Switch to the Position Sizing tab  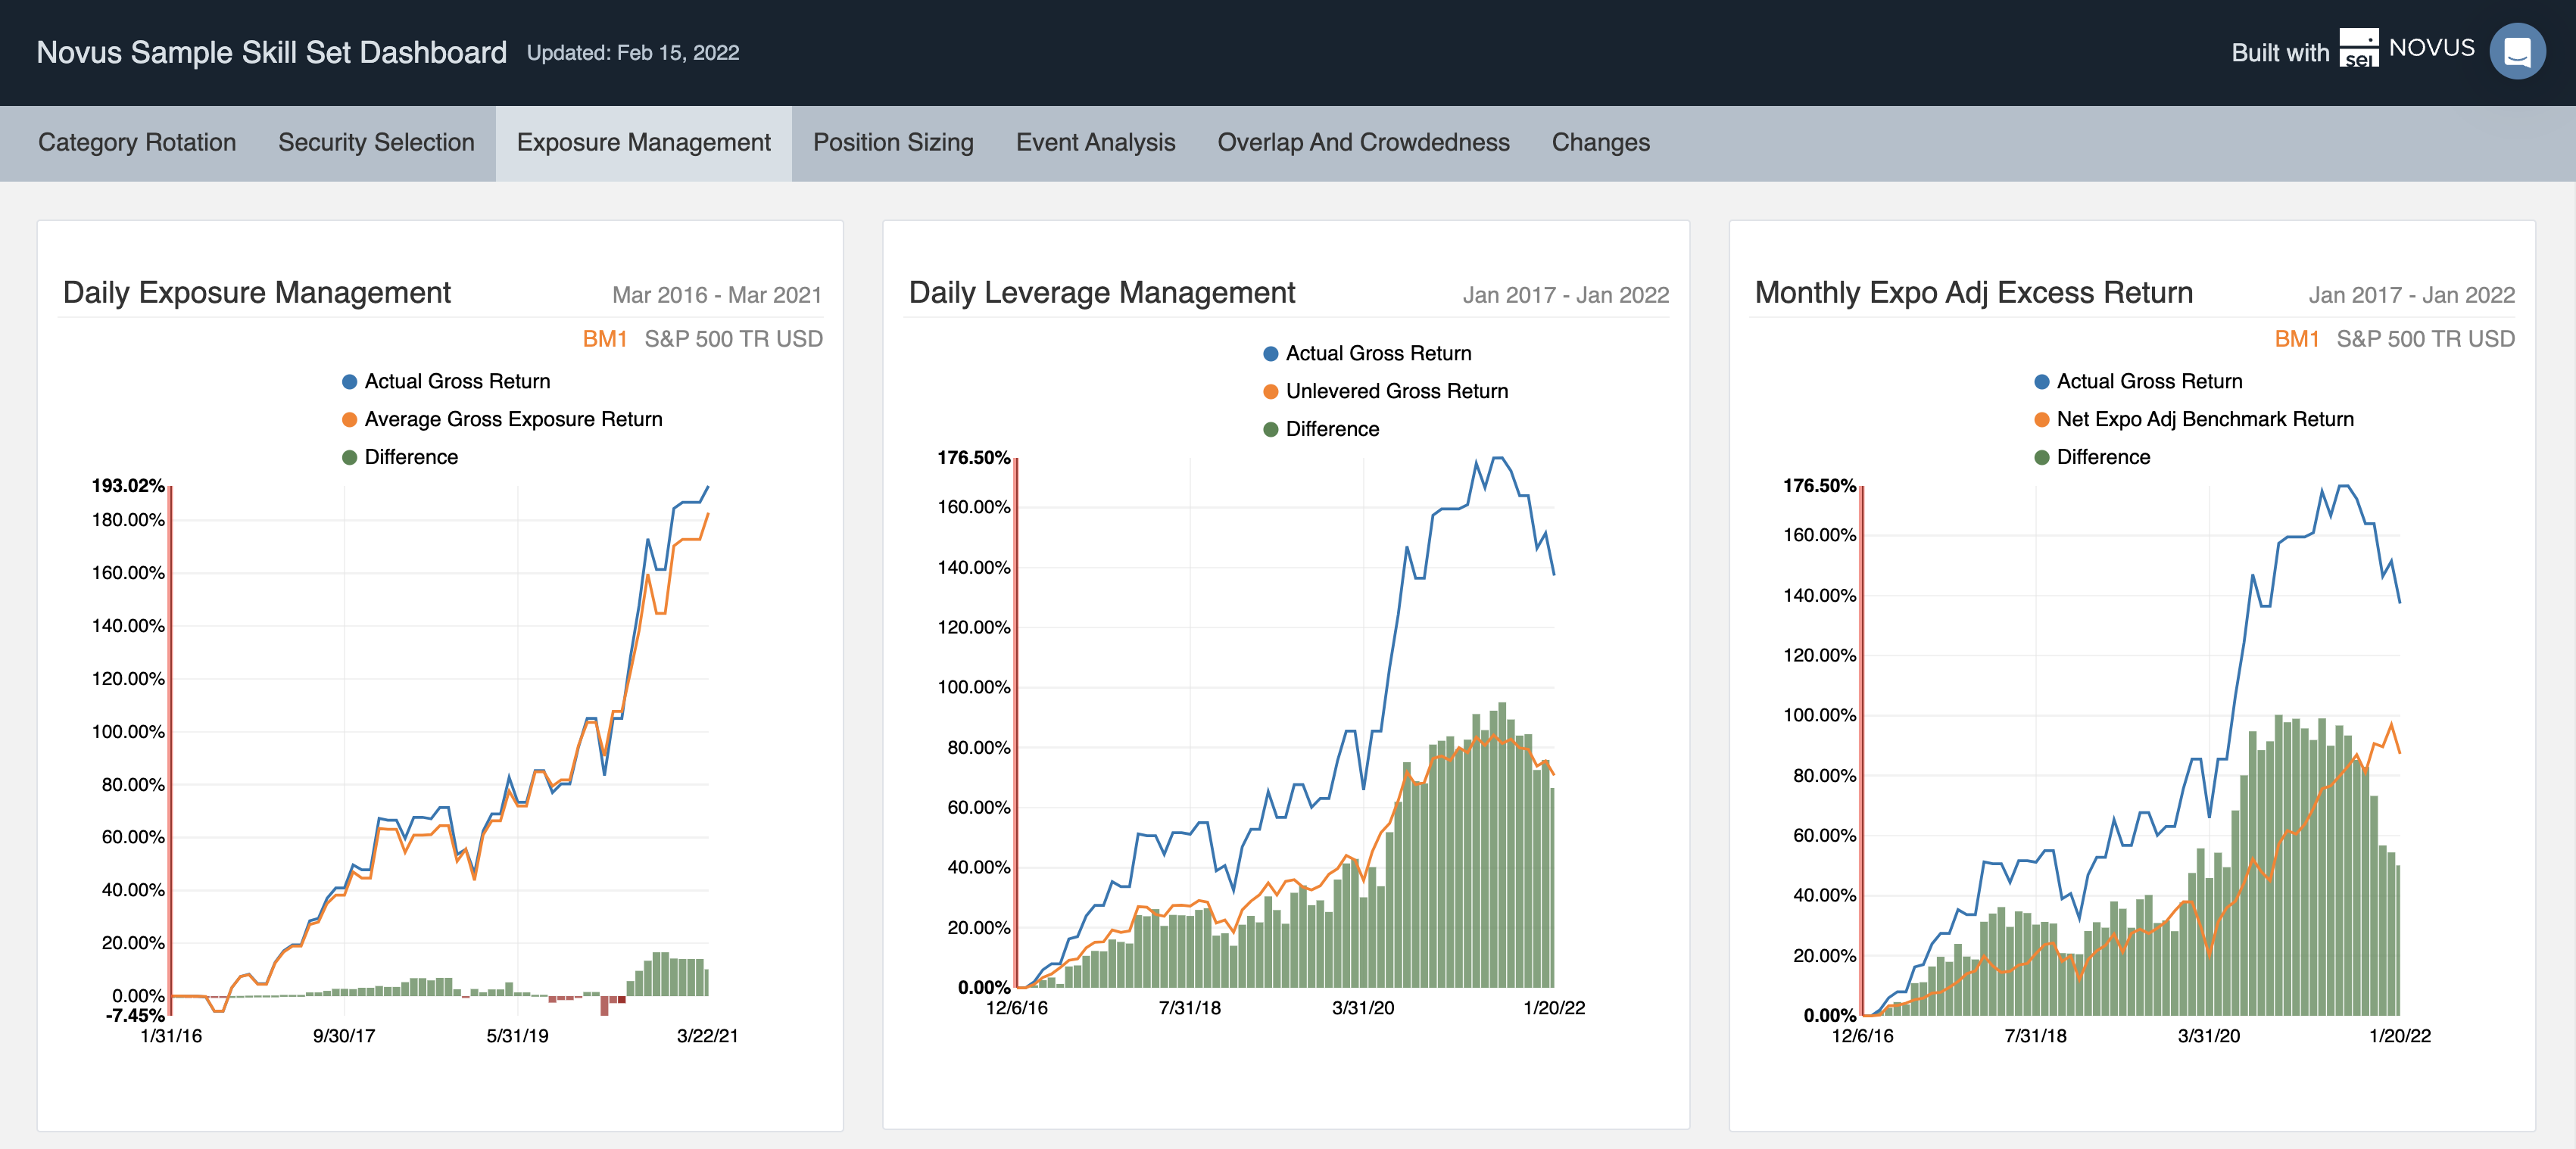893,142
